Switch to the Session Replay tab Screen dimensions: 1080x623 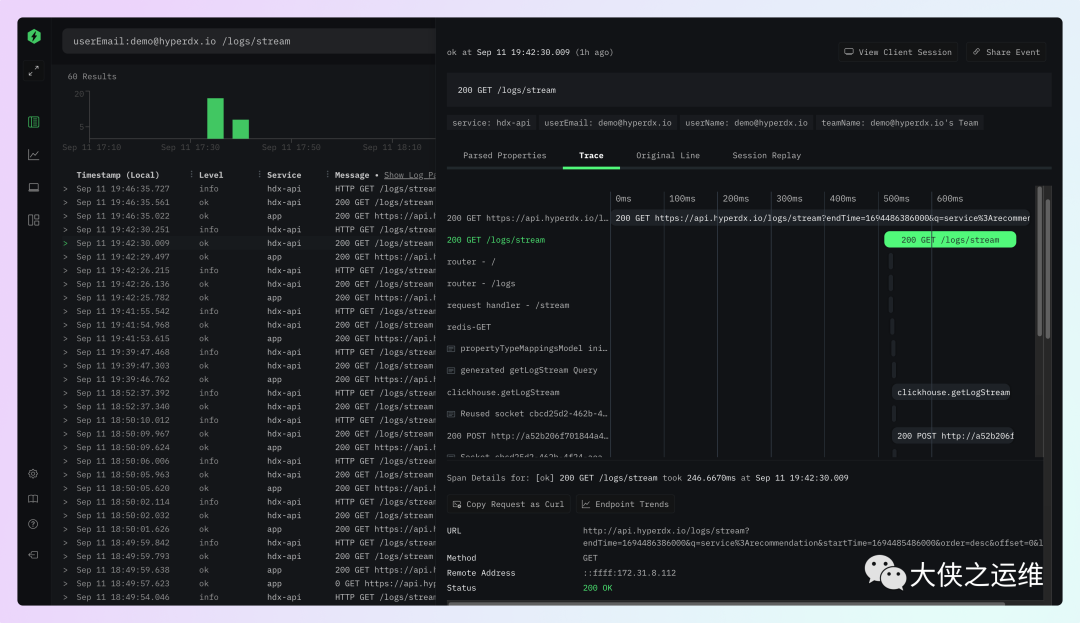(766, 156)
